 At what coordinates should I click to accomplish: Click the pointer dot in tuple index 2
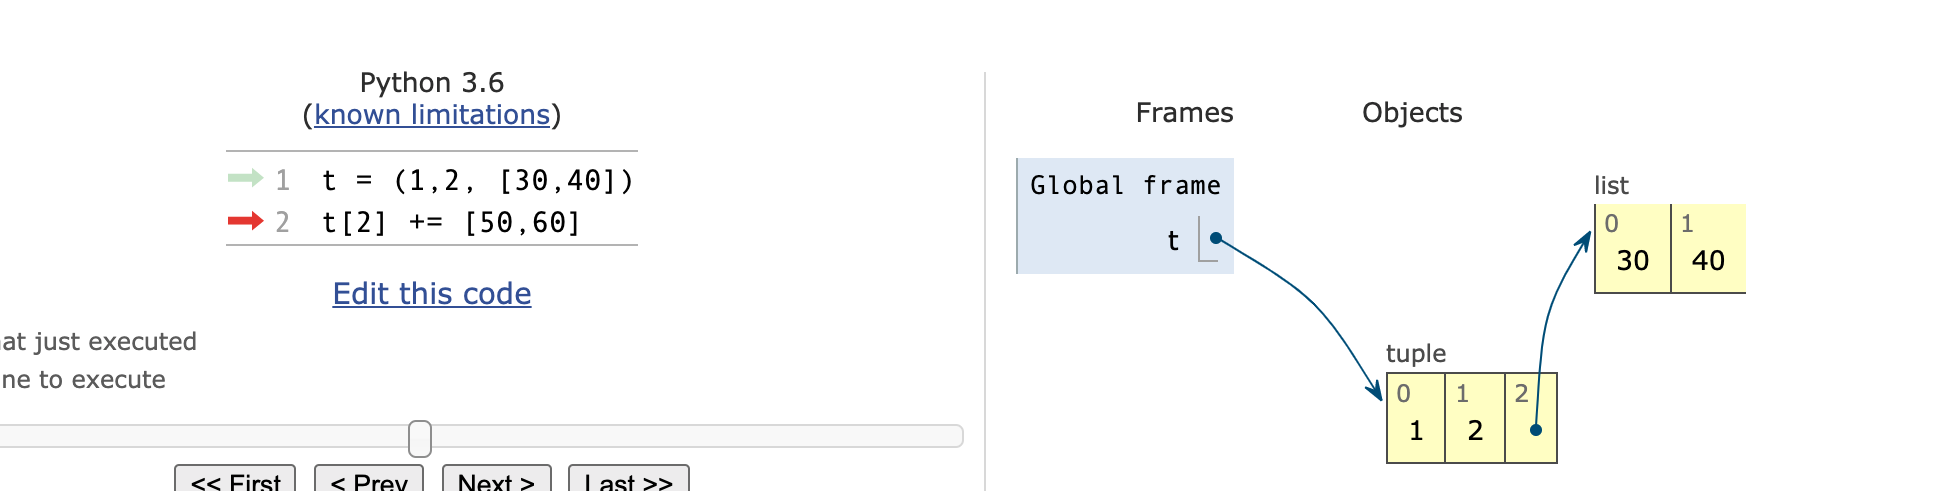pos(1536,430)
